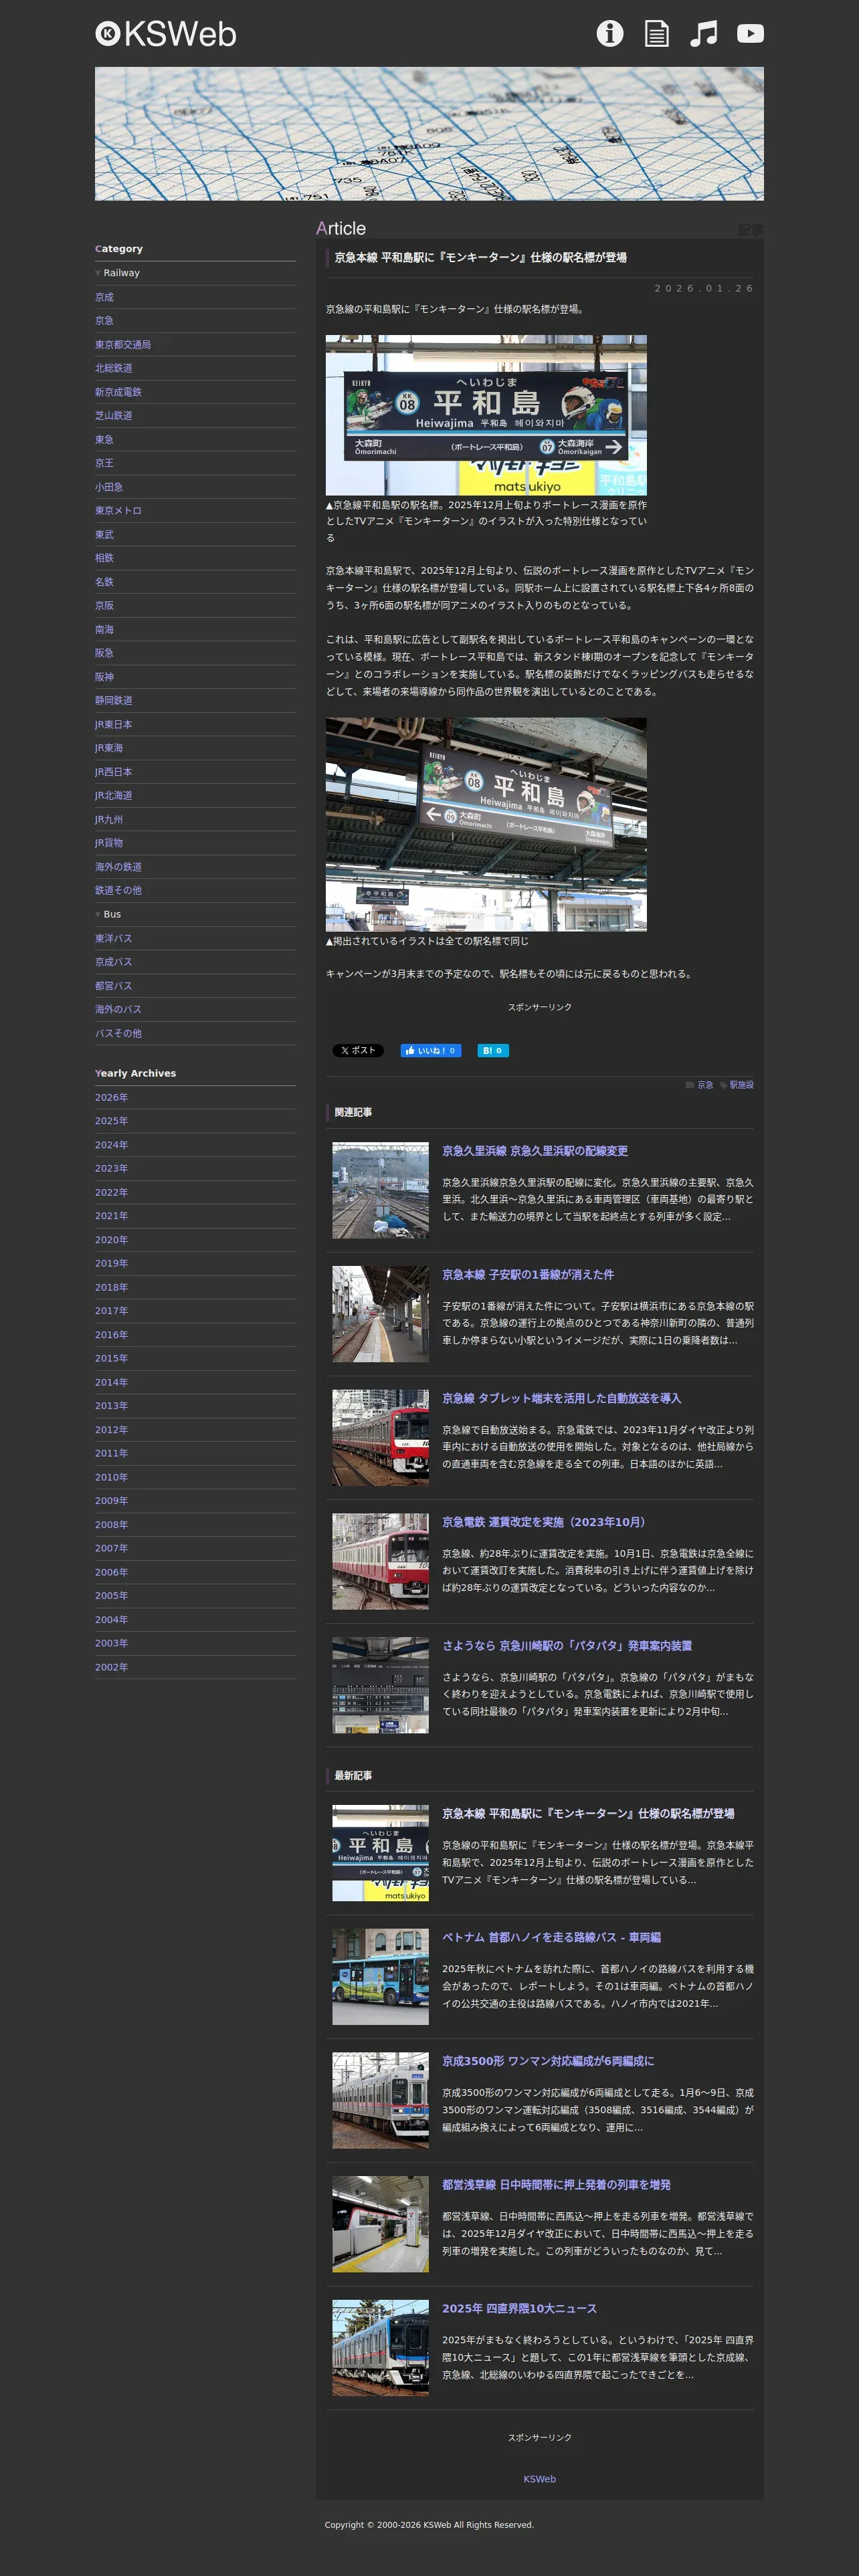This screenshot has height=2576, width=859.
Task: Open the JR貨物 category
Action: coord(109,843)
